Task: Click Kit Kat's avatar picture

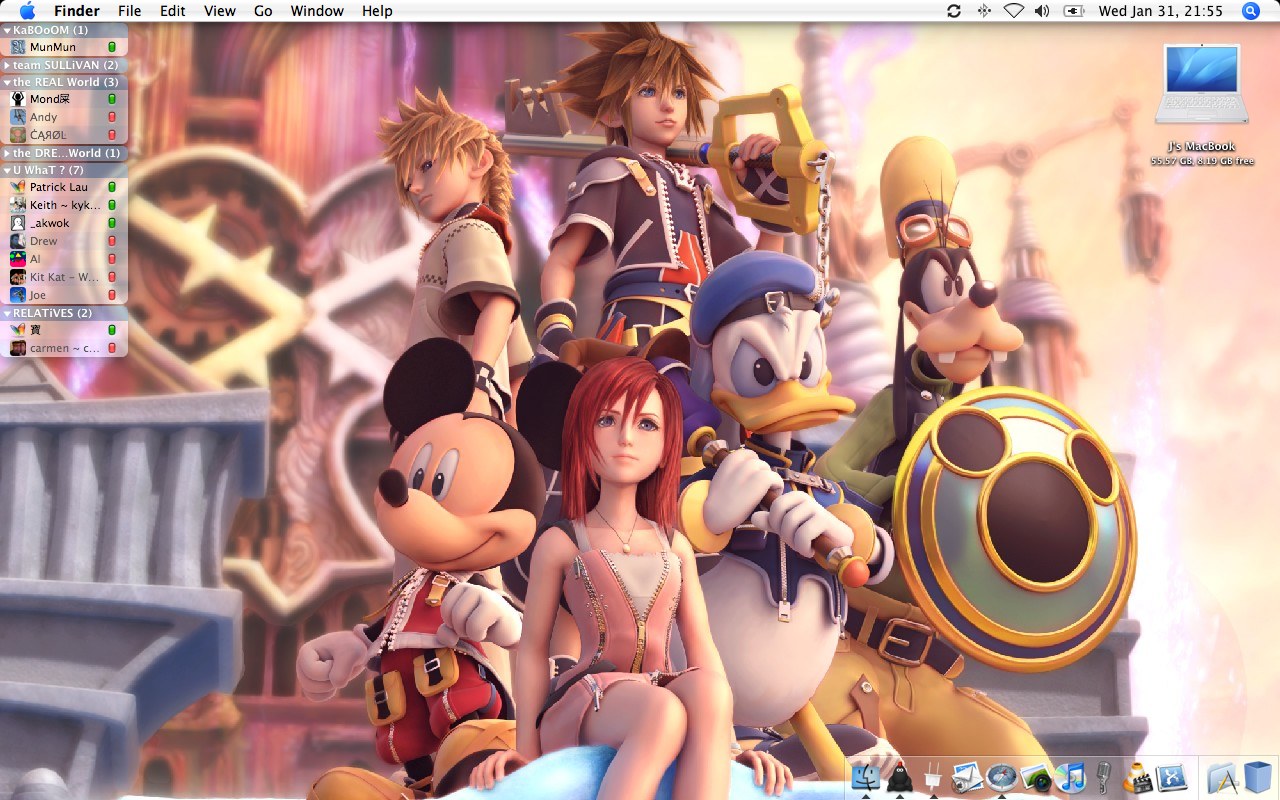Action: pyautogui.click(x=18, y=277)
